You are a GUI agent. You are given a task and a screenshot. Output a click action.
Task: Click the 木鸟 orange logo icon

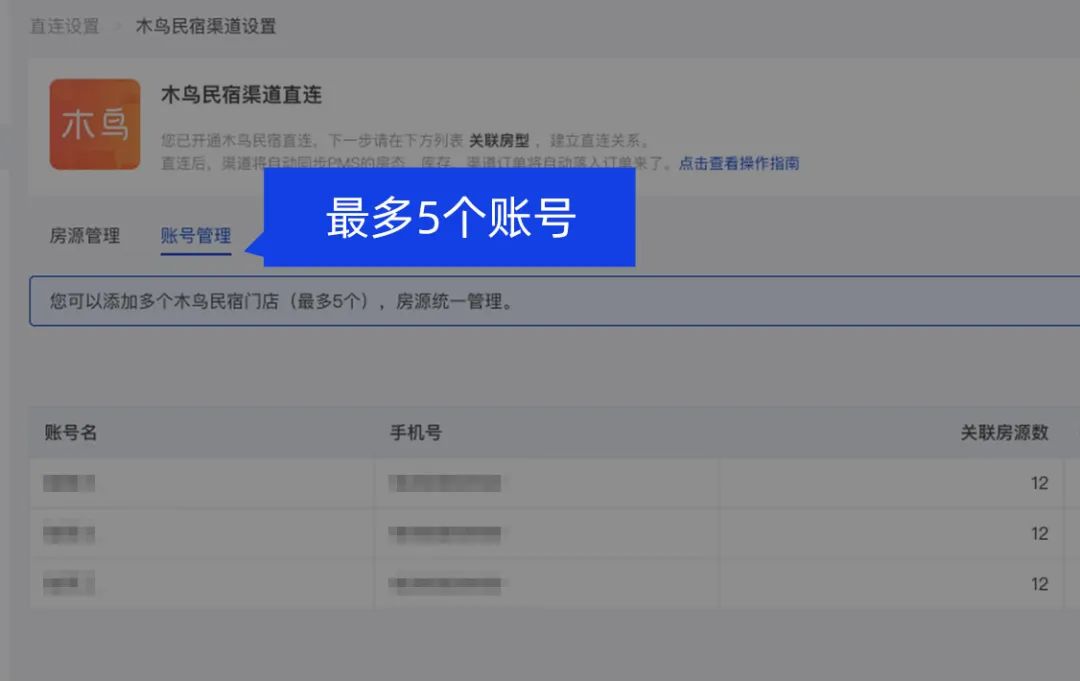point(95,124)
